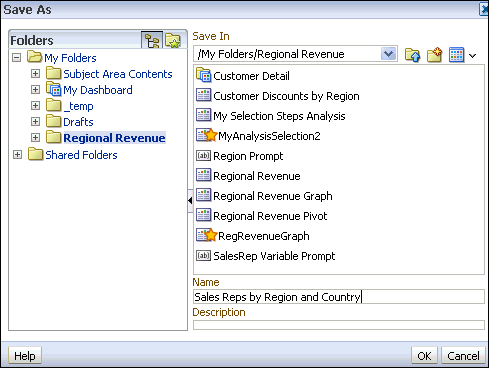Viewport: 489px width, 368px height.
Task: Switch to folder tree view icon
Action: pyautogui.click(x=152, y=41)
